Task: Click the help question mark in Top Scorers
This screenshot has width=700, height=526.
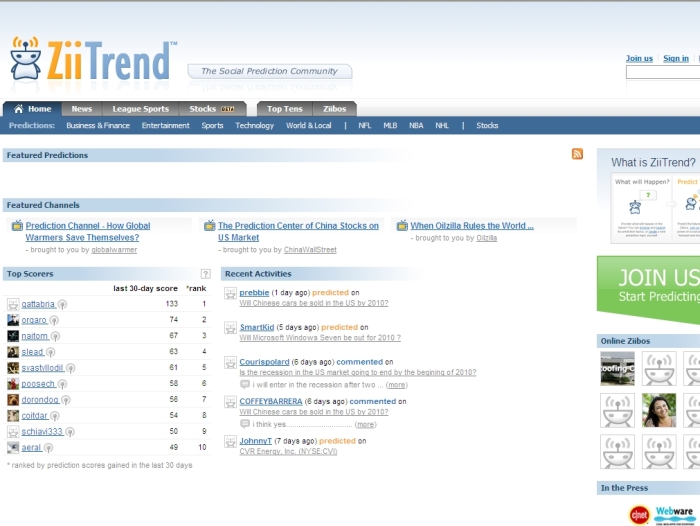Action: coord(205,274)
